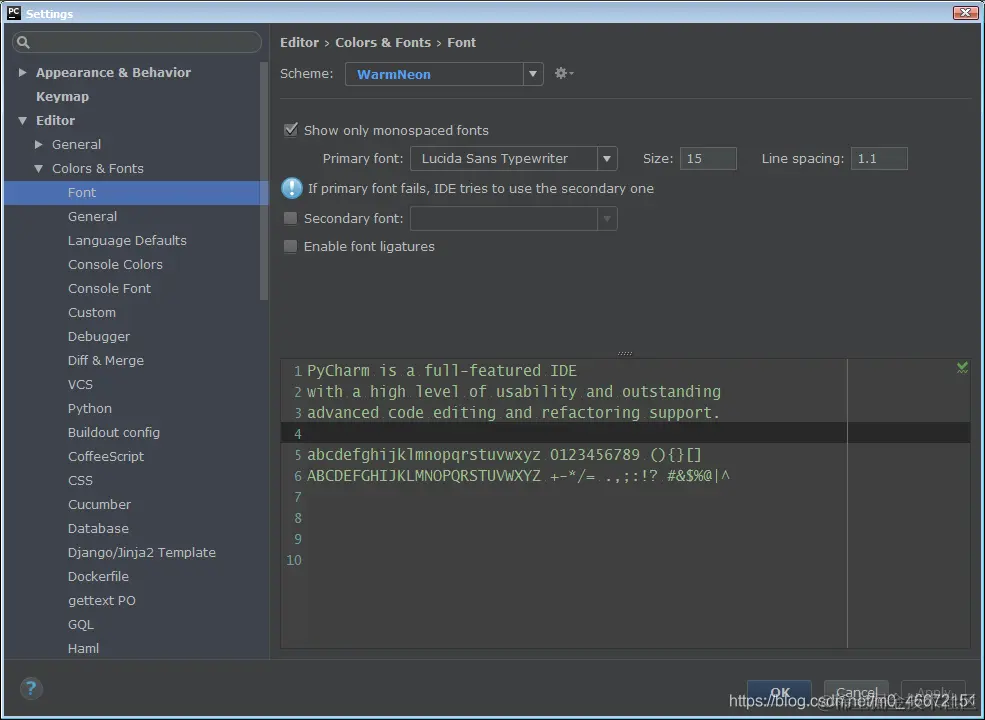
Task: Click the Apply button
Action: point(933,692)
